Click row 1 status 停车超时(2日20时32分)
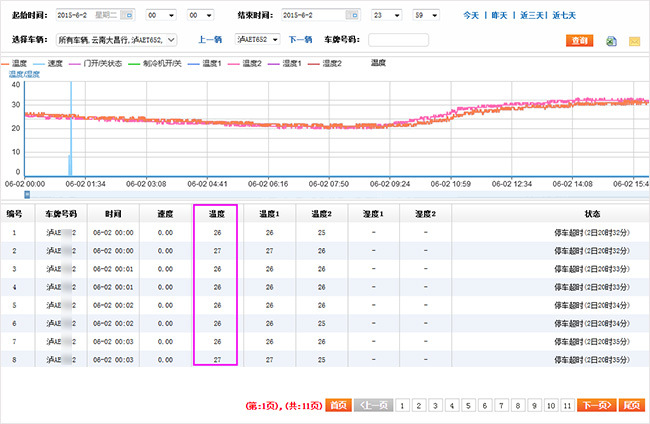The width and height of the screenshot is (650, 424). tap(592, 233)
